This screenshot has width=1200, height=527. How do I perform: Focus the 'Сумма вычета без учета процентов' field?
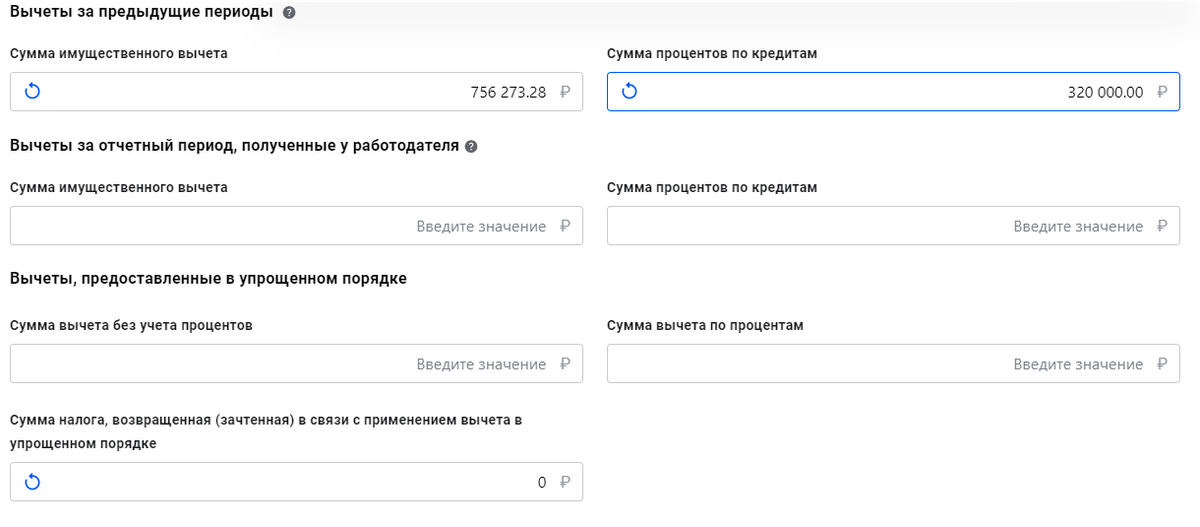tap(296, 364)
